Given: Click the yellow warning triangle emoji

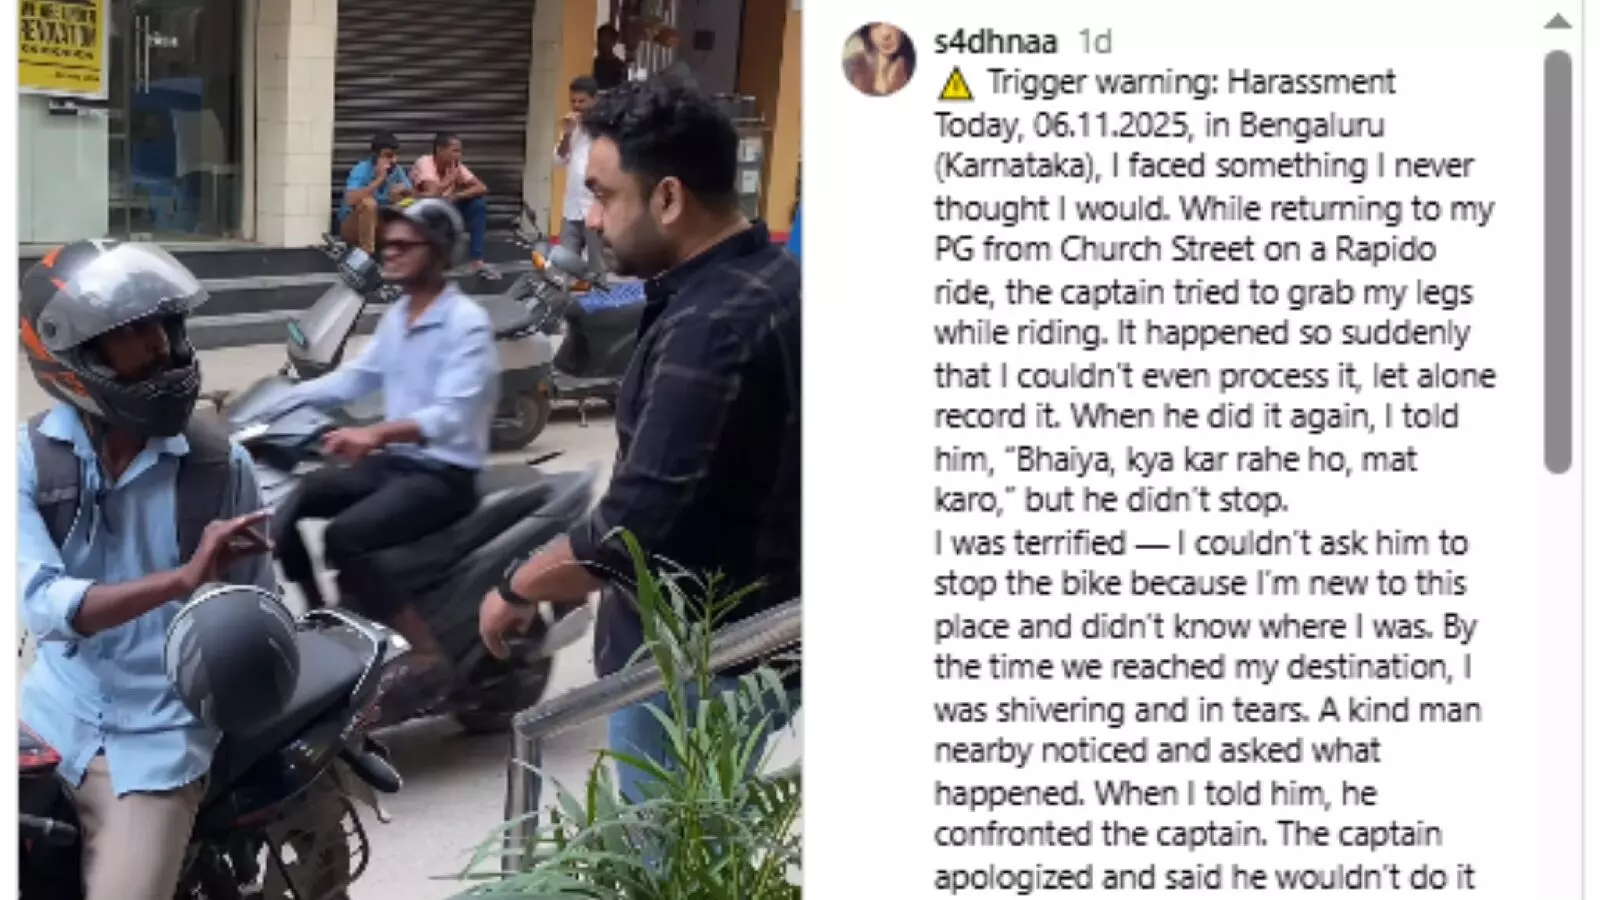Looking at the screenshot, I should (x=955, y=84).
